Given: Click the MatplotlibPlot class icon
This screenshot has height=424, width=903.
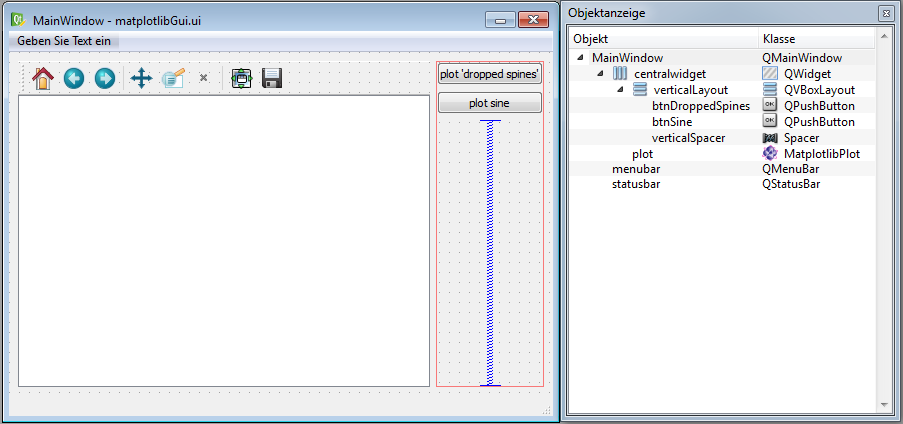Looking at the screenshot, I should [770, 154].
